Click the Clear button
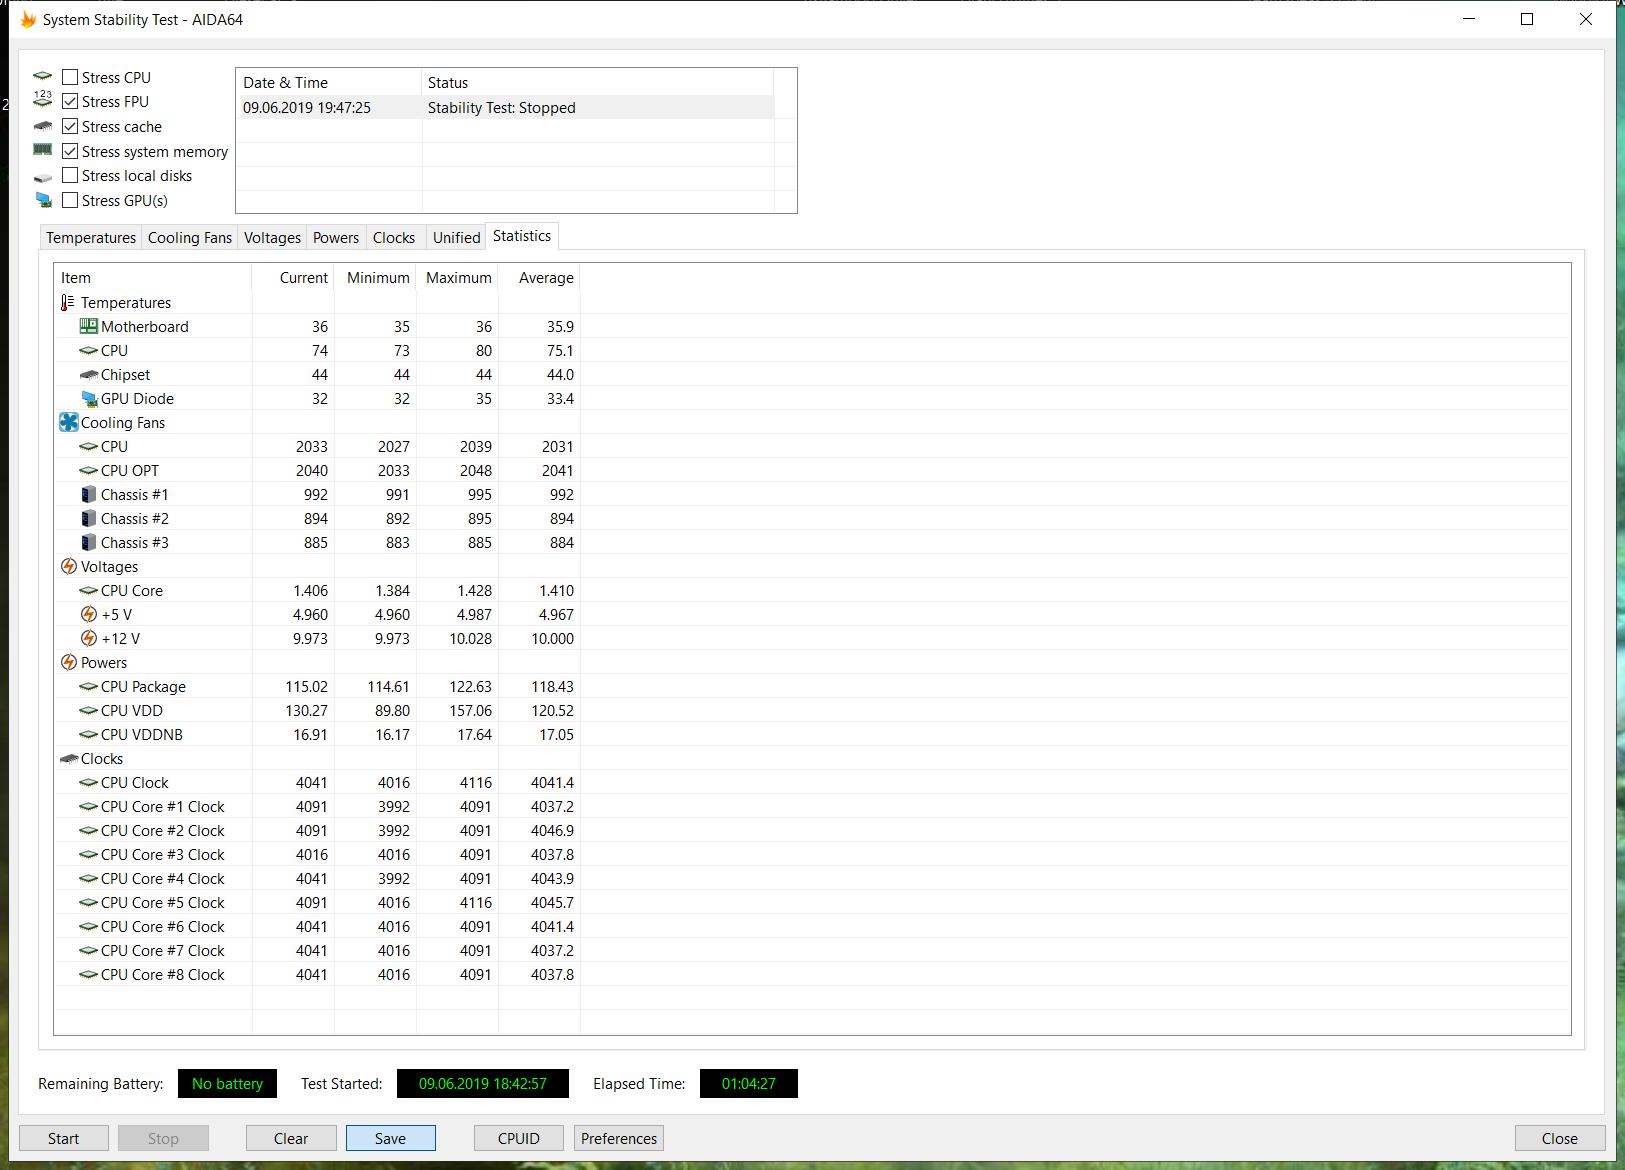Screen dimensions: 1625x1170 (291, 1138)
